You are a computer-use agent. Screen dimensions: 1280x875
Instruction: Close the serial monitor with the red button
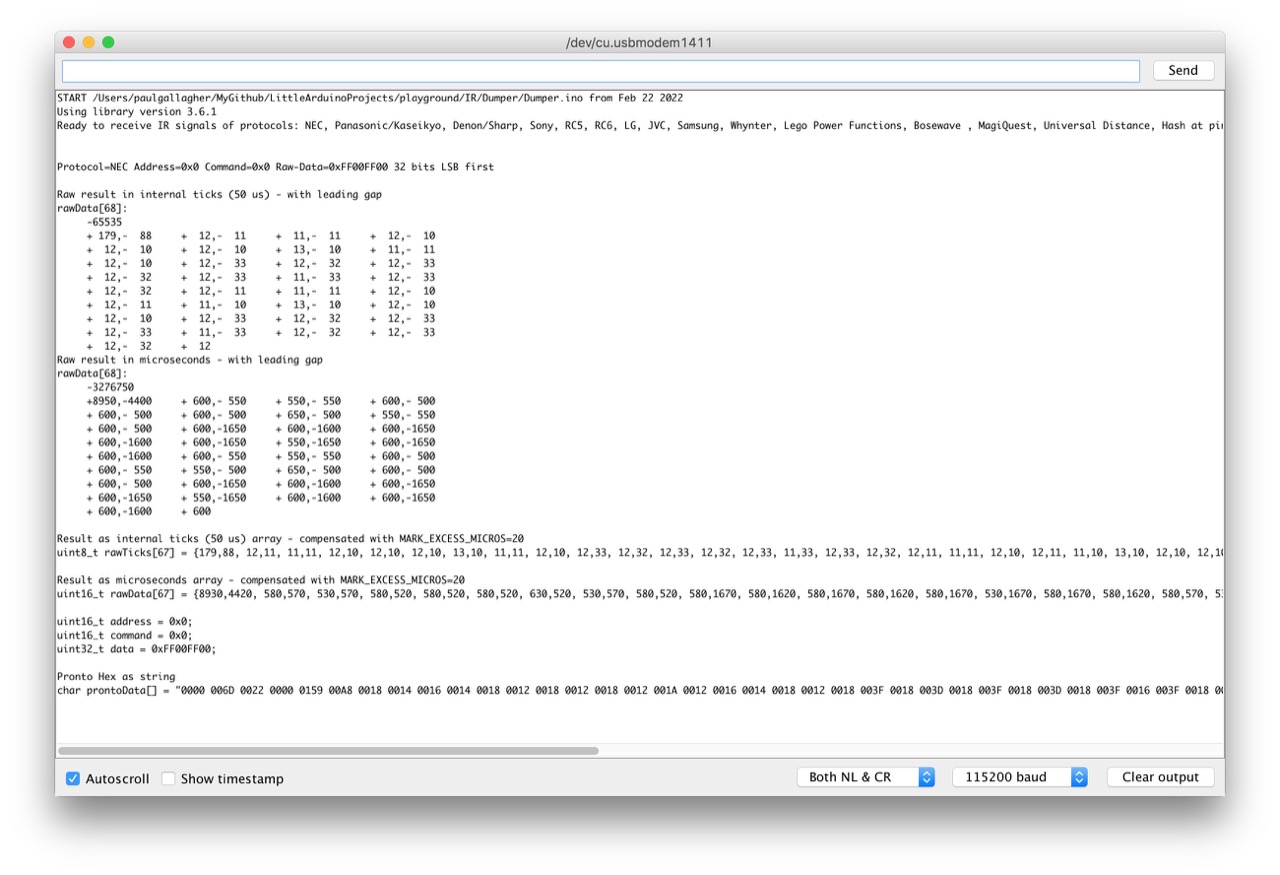pos(69,42)
